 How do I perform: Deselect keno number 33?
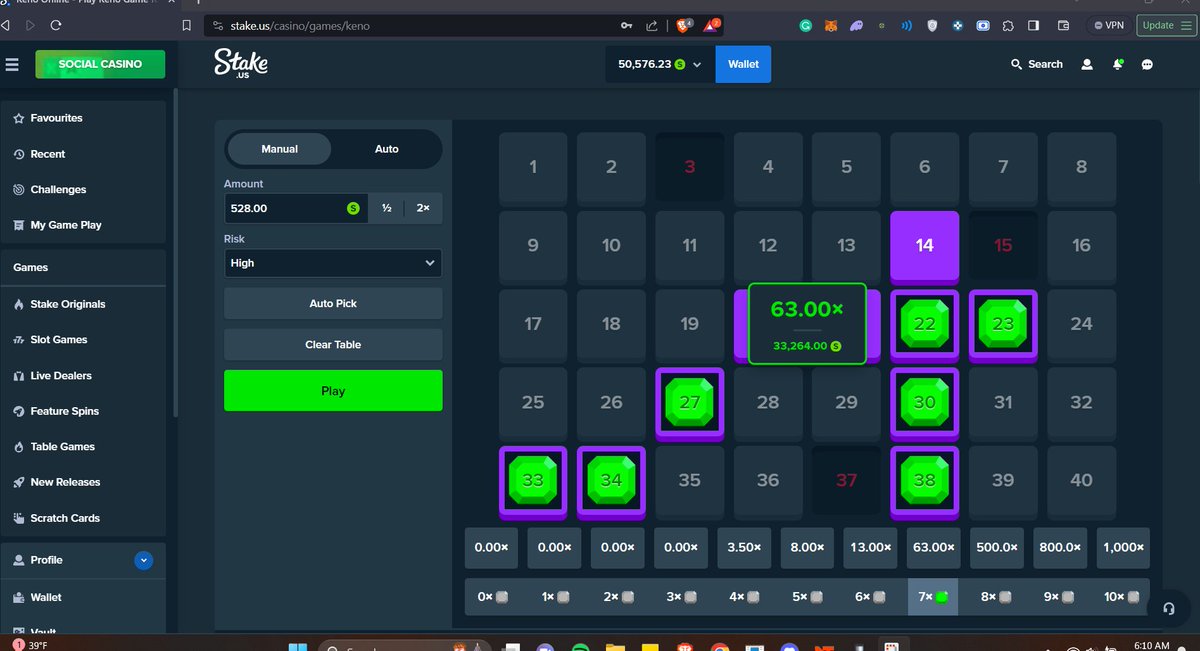533,480
